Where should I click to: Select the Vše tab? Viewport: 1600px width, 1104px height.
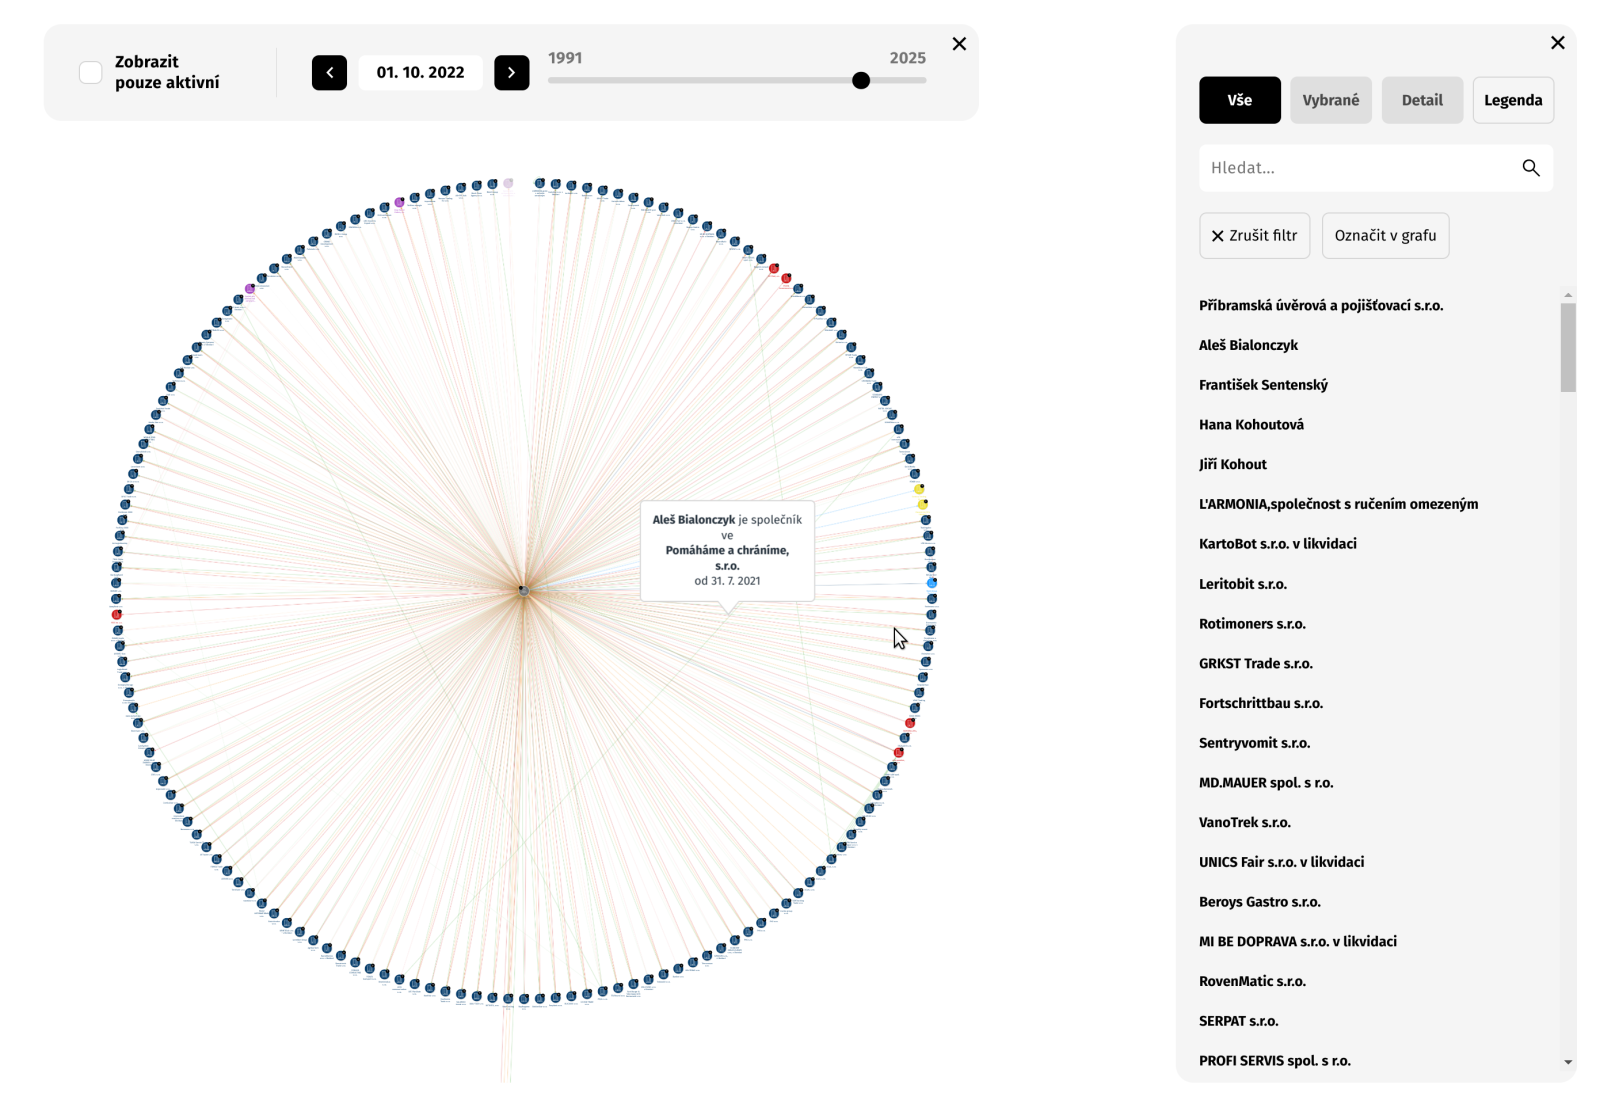pyautogui.click(x=1239, y=100)
